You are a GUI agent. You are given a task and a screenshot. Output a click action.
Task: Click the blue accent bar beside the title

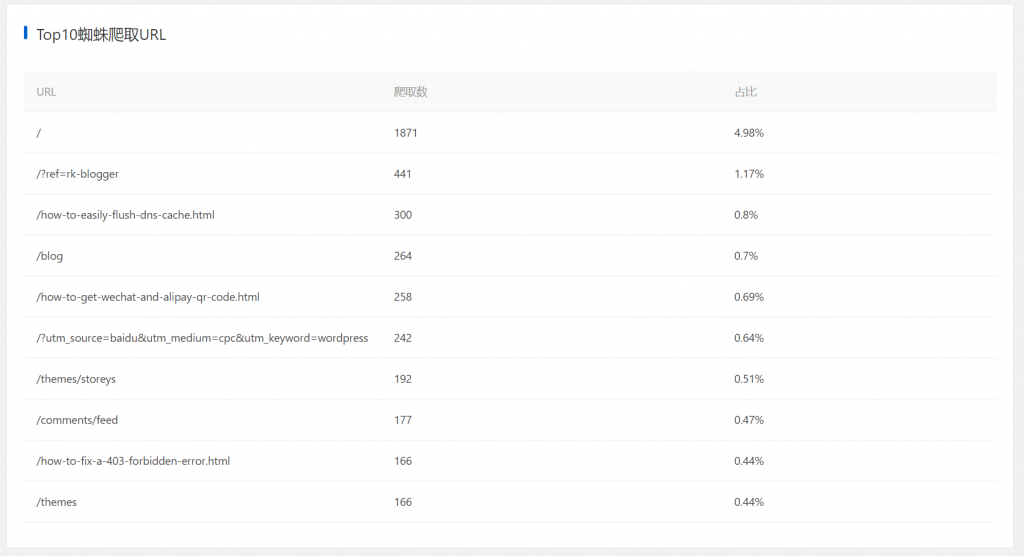pyautogui.click(x=26, y=34)
